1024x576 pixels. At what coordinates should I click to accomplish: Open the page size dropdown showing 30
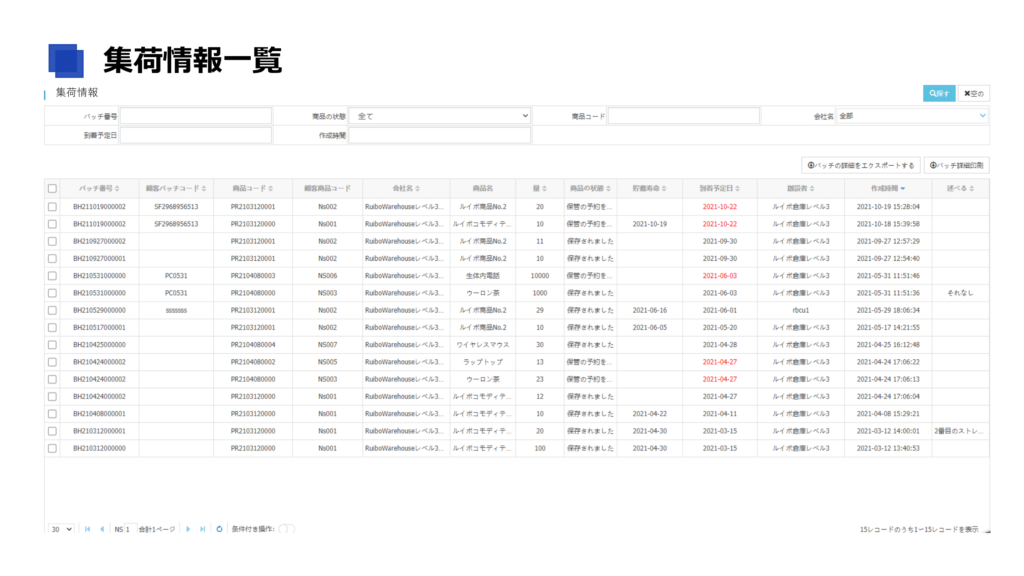click(61, 529)
